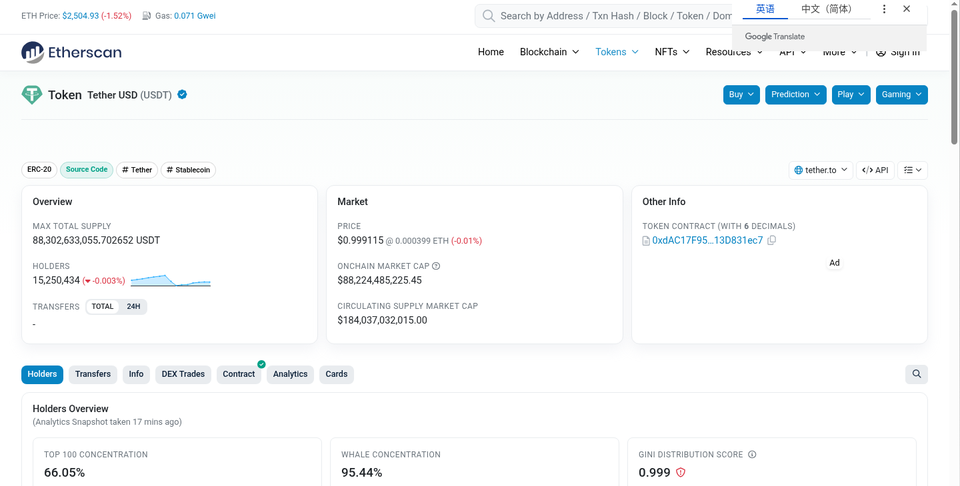Click the Tether token logo icon

pyautogui.click(x=32, y=95)
